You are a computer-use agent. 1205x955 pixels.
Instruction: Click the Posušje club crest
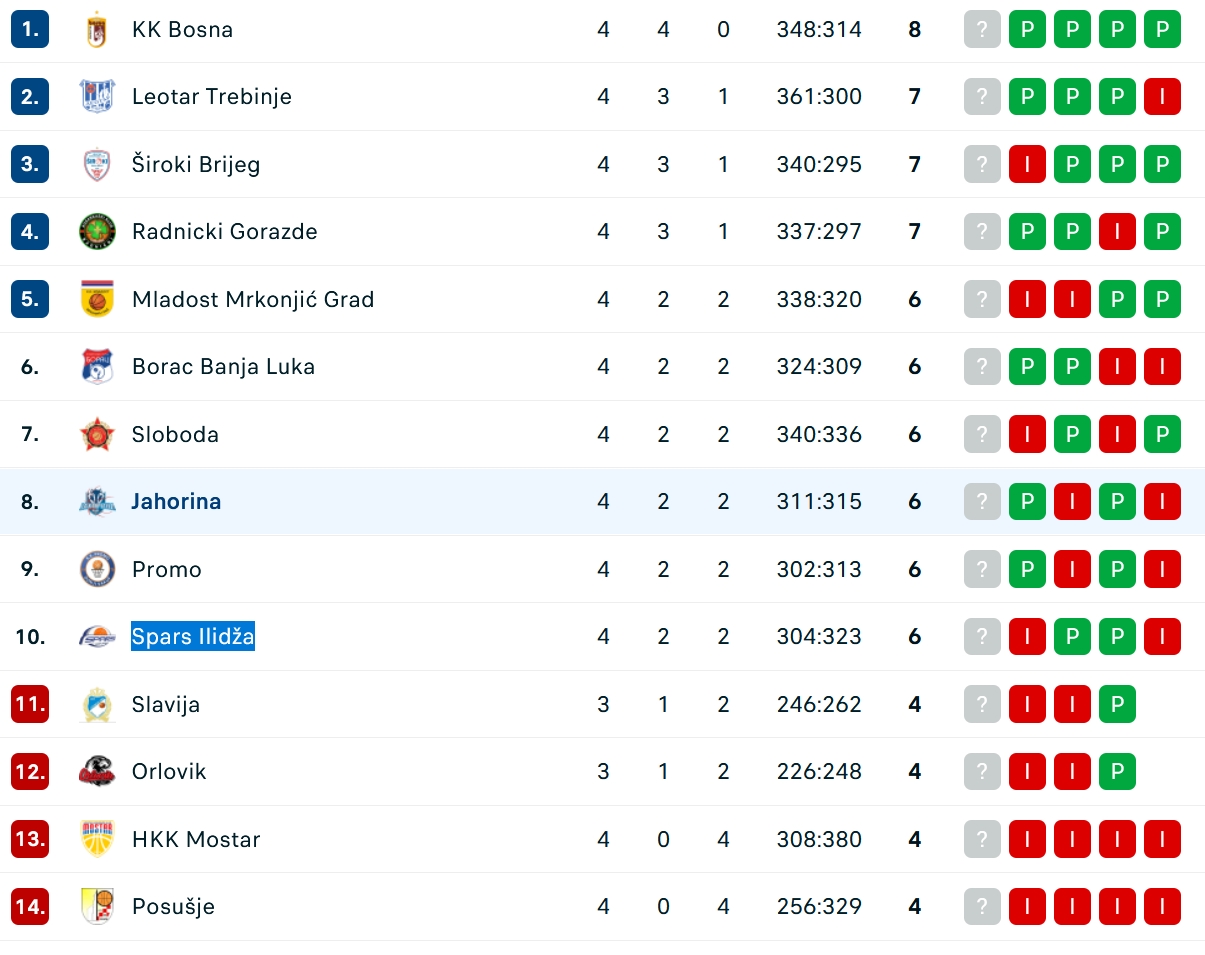pos(97,906)
